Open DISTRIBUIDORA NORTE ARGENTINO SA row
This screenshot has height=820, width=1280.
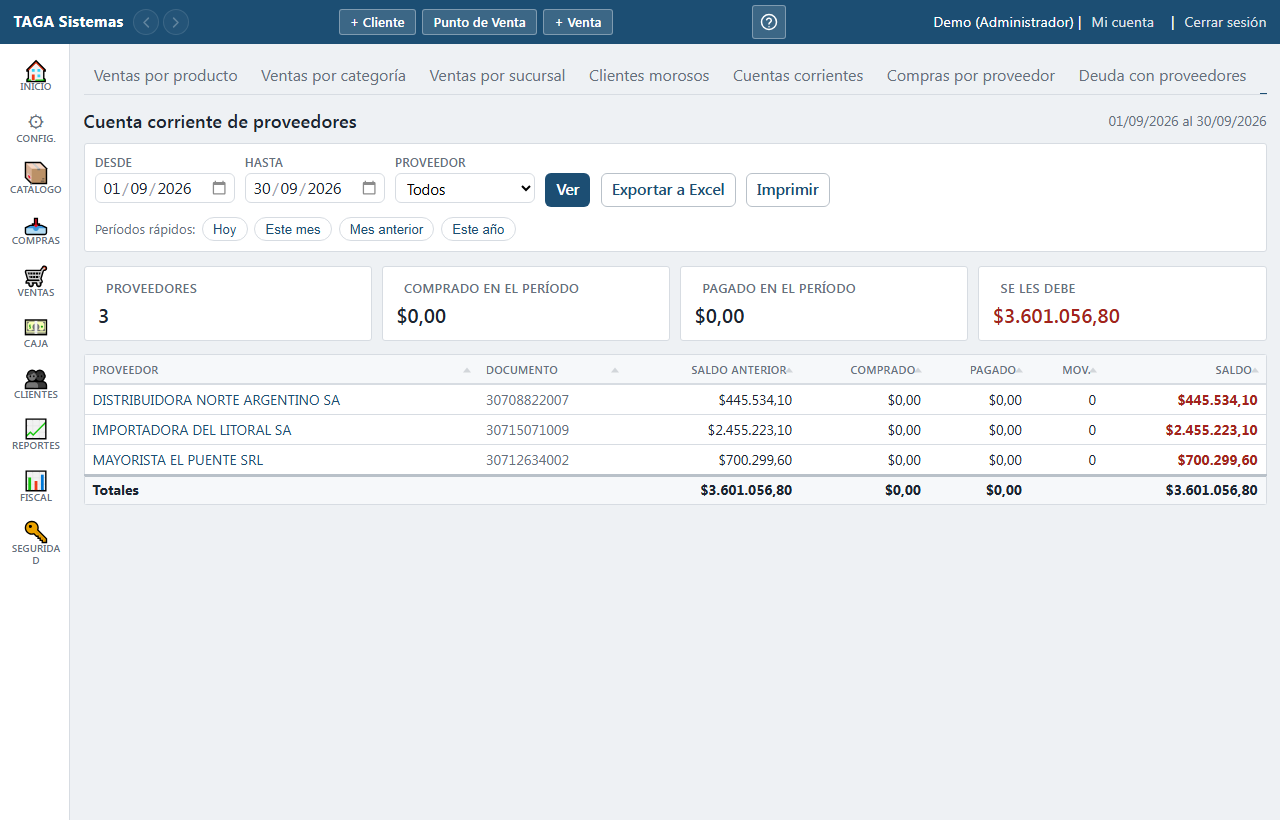tap(675, 400)
